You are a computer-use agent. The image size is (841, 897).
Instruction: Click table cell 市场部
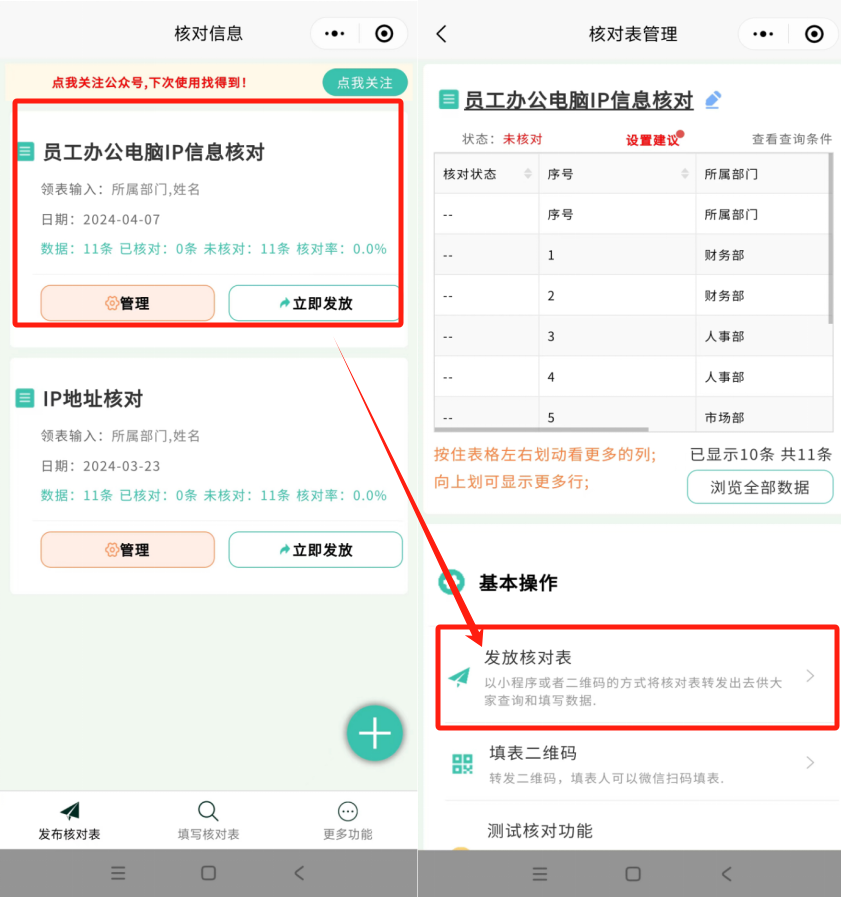pos(724,418)
